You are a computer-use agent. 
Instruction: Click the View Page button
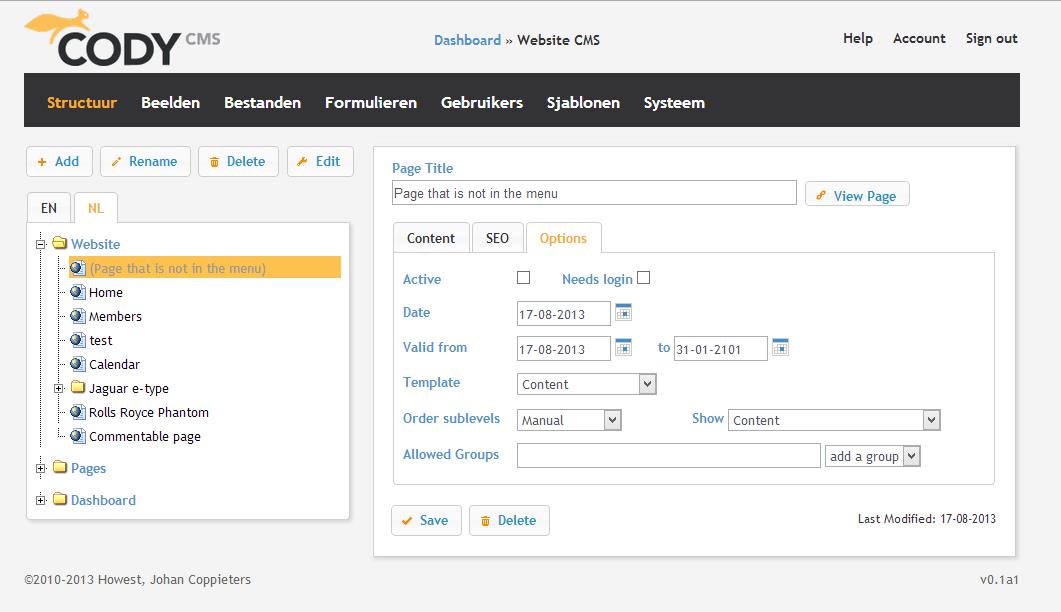857,195
